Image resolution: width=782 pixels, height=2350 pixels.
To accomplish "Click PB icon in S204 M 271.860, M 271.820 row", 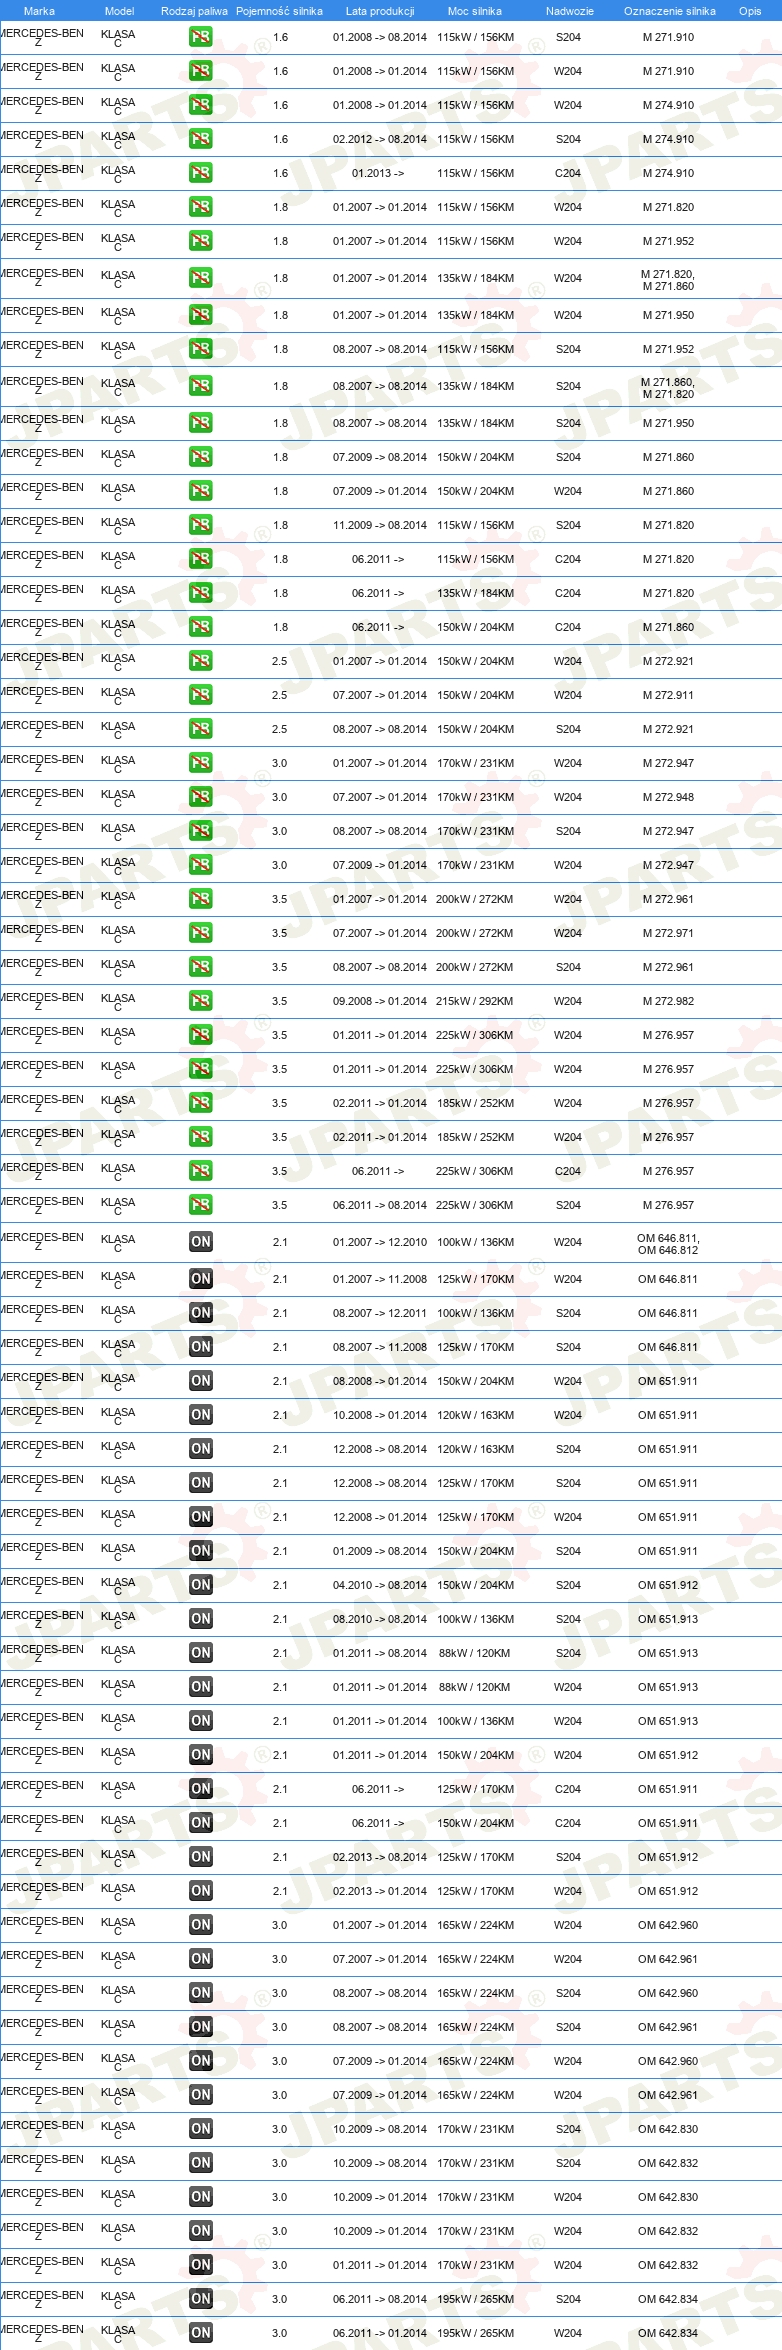I will (201, 386).
